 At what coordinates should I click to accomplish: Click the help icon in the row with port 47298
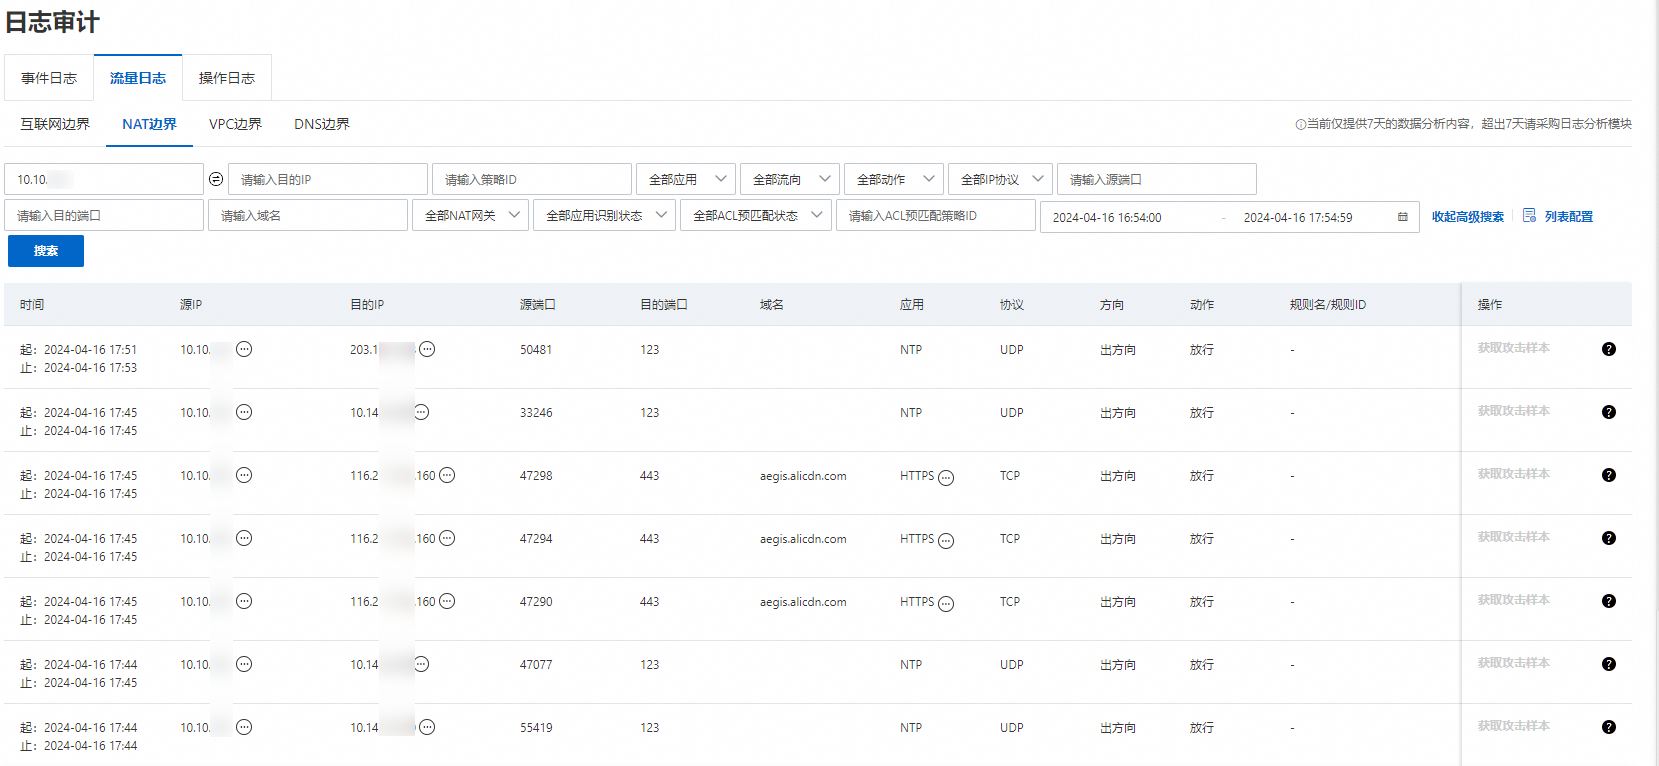1609,475
